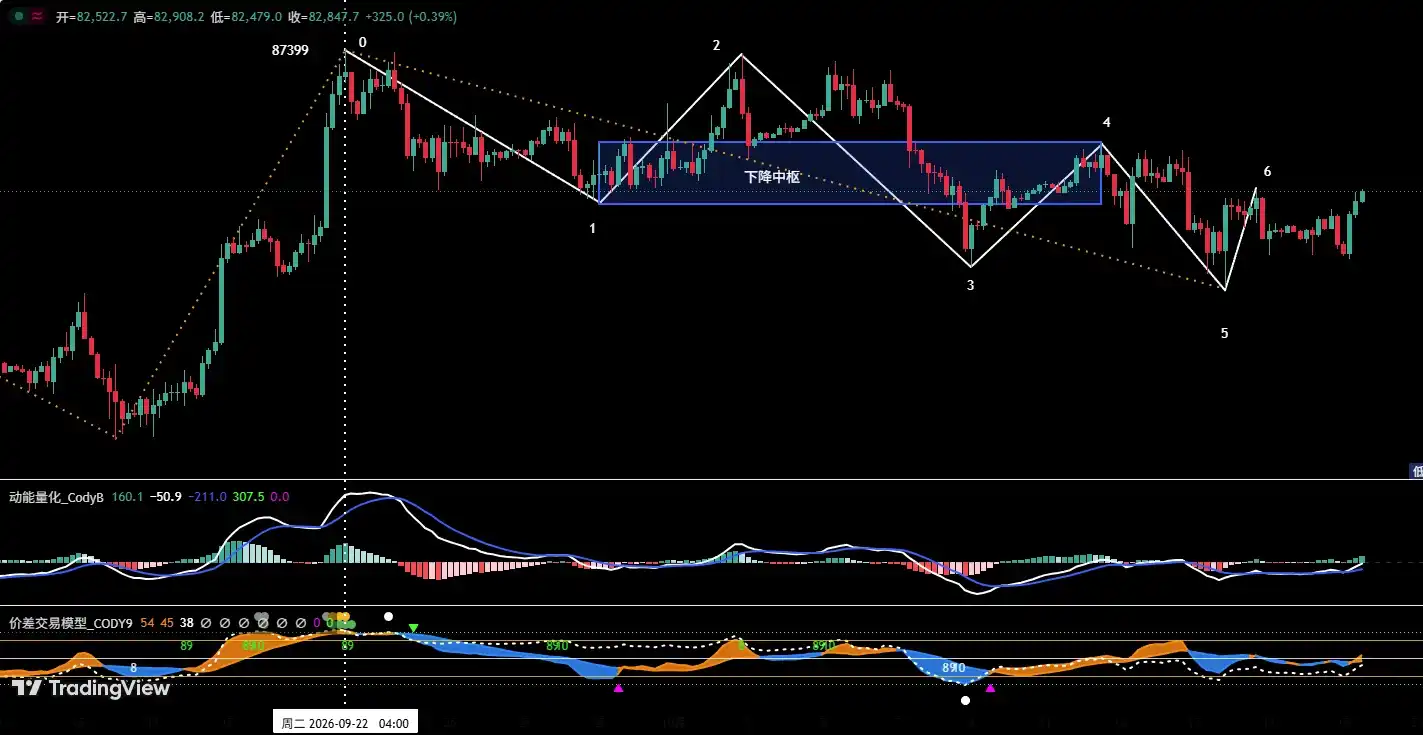The height and width of the screenshot is (735, 1423).
Task: Click the pink wave icon beside the status dot
Action: click(37, 17)
